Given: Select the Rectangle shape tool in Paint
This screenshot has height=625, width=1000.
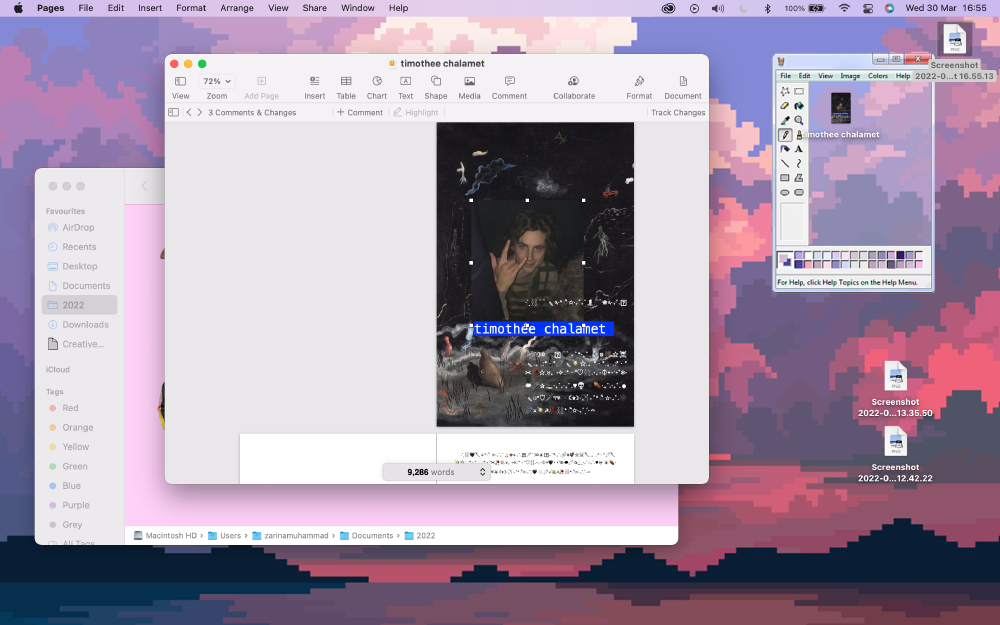Looking at the screenshot, I should [785, 178].
